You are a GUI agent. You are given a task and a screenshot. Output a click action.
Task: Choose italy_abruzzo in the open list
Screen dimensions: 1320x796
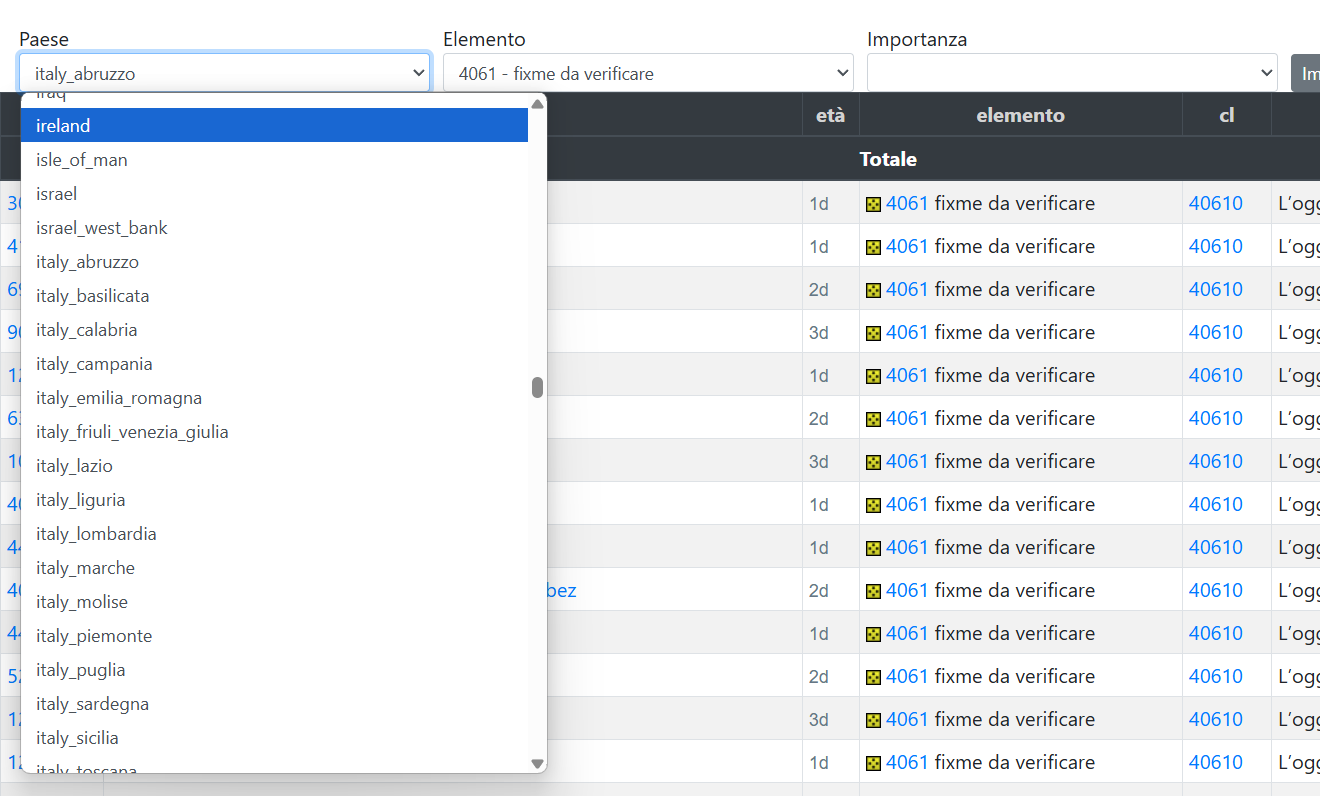pyautogui.click(x=274, y=262)
